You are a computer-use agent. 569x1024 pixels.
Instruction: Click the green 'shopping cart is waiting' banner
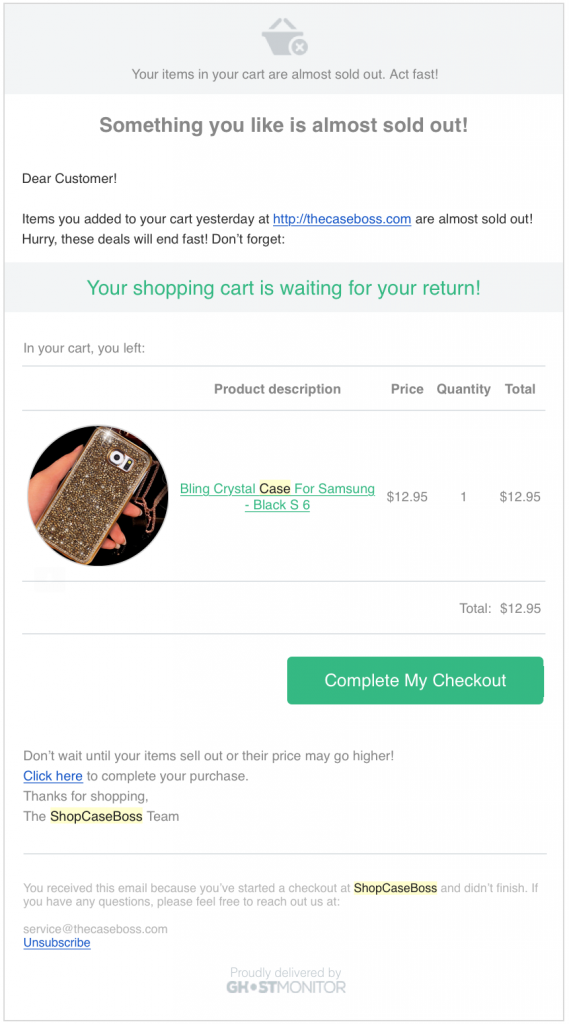[x=284, y=287]
